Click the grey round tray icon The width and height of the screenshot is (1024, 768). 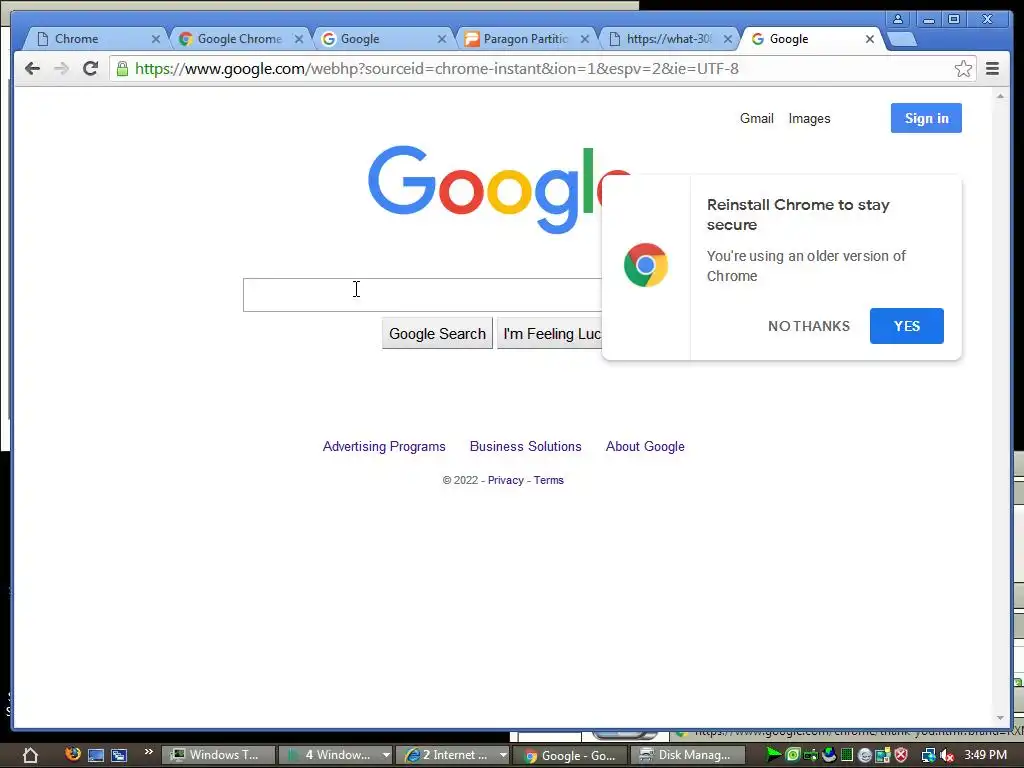click(865, 755)
